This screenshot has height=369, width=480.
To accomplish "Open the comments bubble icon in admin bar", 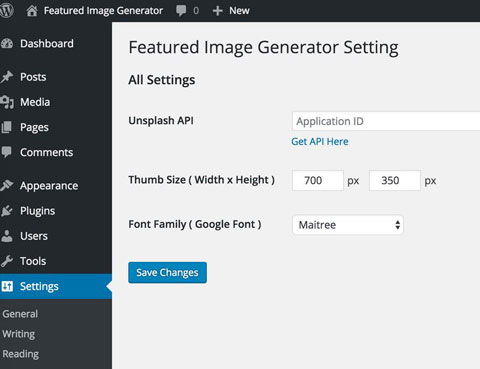I will 181,11.
